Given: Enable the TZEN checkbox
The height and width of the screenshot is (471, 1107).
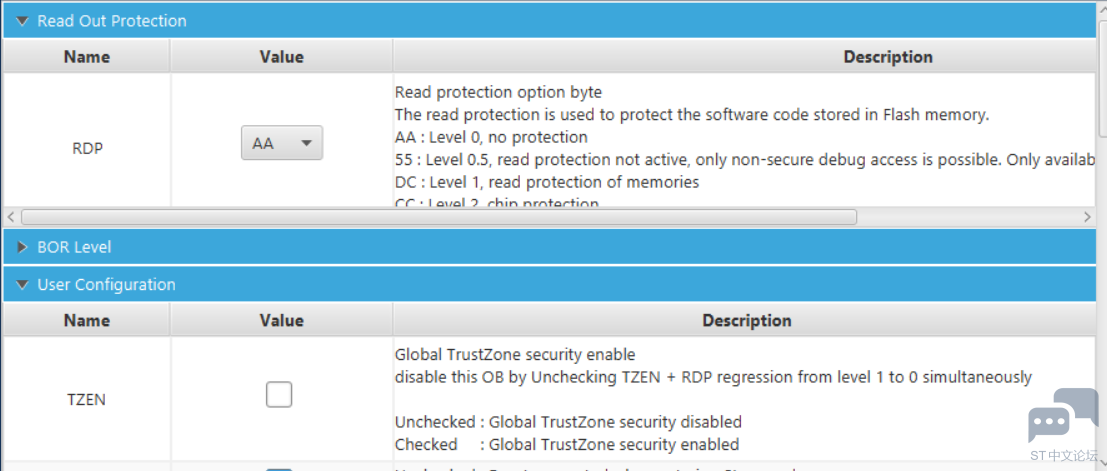Looking at the screenshot, I should pos(279,395).
